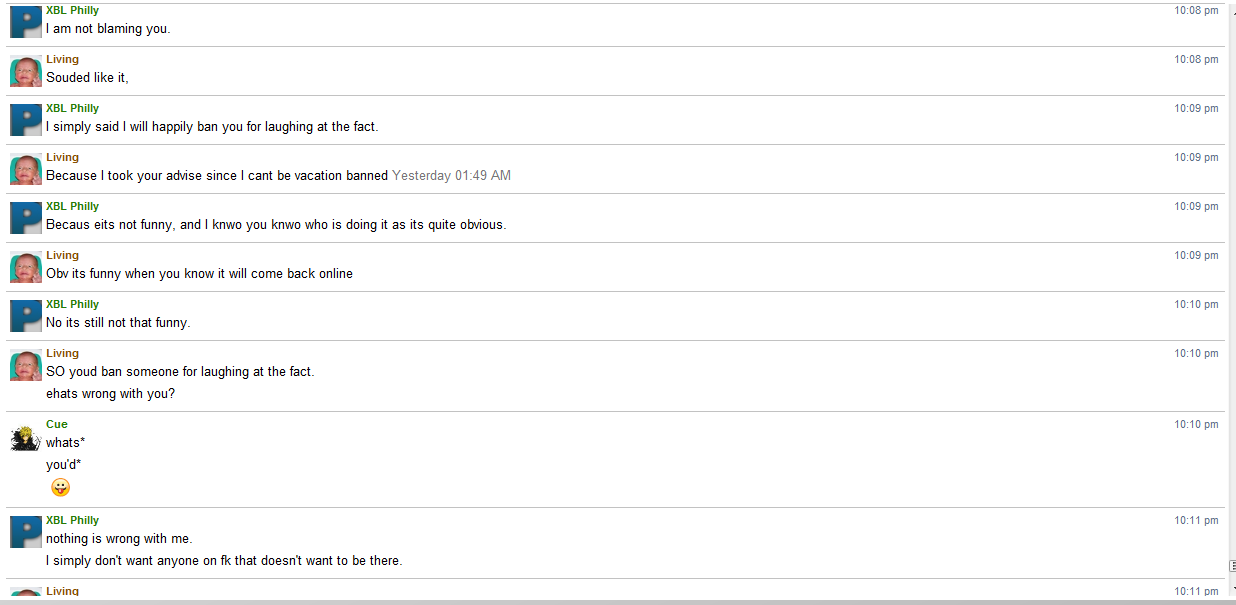1236x605 pixels.
Task: Click the tongue-out emoji in Cue's message
Action: coord(61,488)
